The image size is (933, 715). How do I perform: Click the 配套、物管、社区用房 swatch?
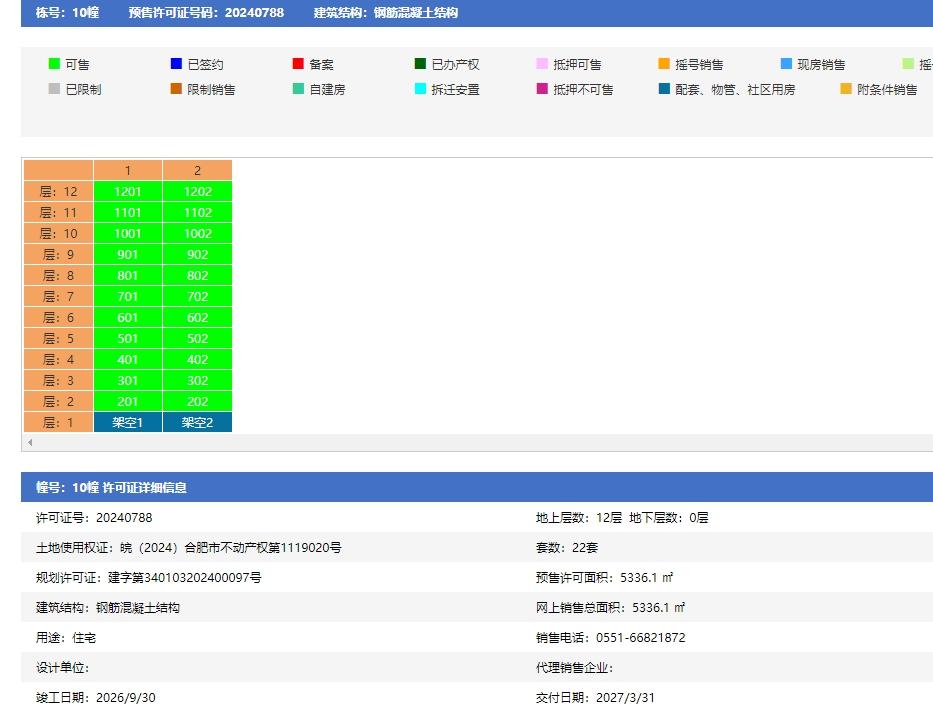coord(664,89)
